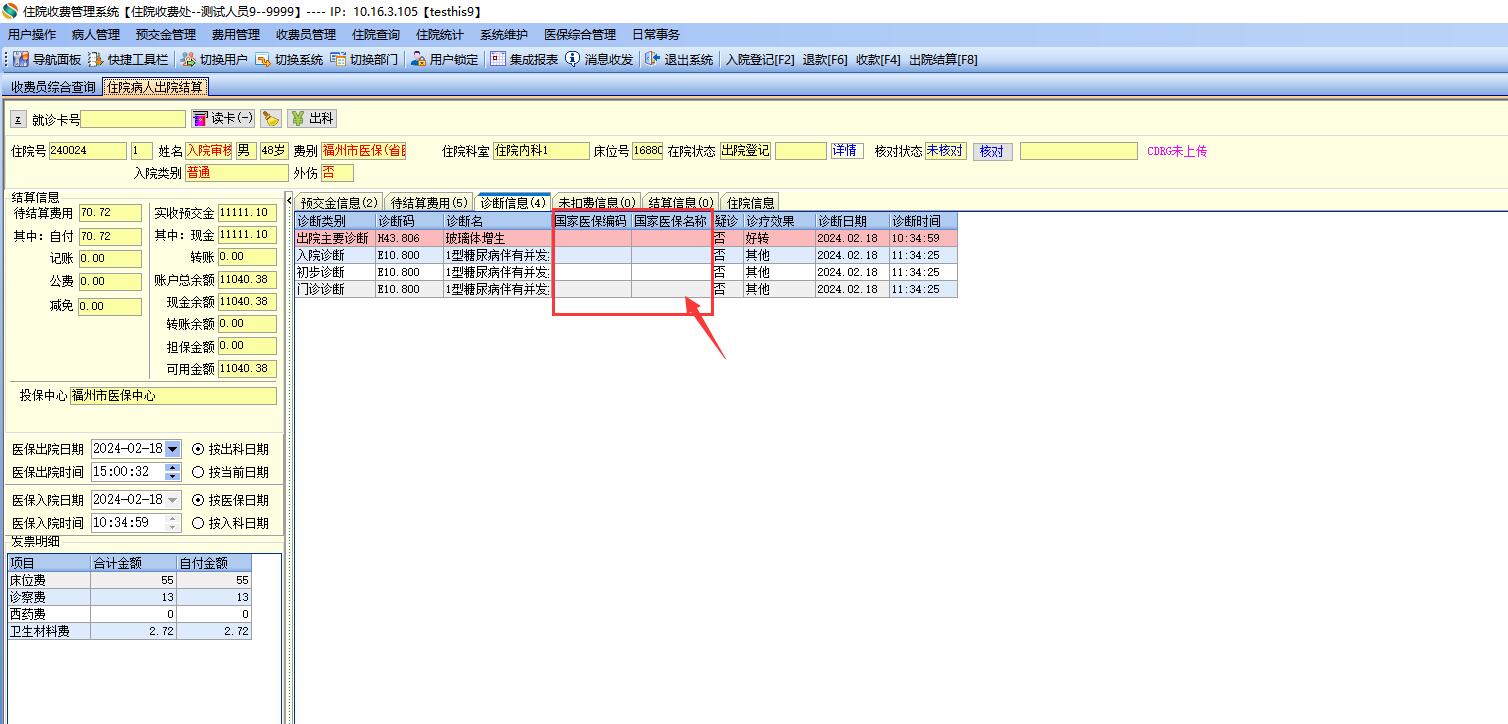1508x724 pixels.
Task: Open the 医保综合管理 menu
Action: click(x=580, y=35)
